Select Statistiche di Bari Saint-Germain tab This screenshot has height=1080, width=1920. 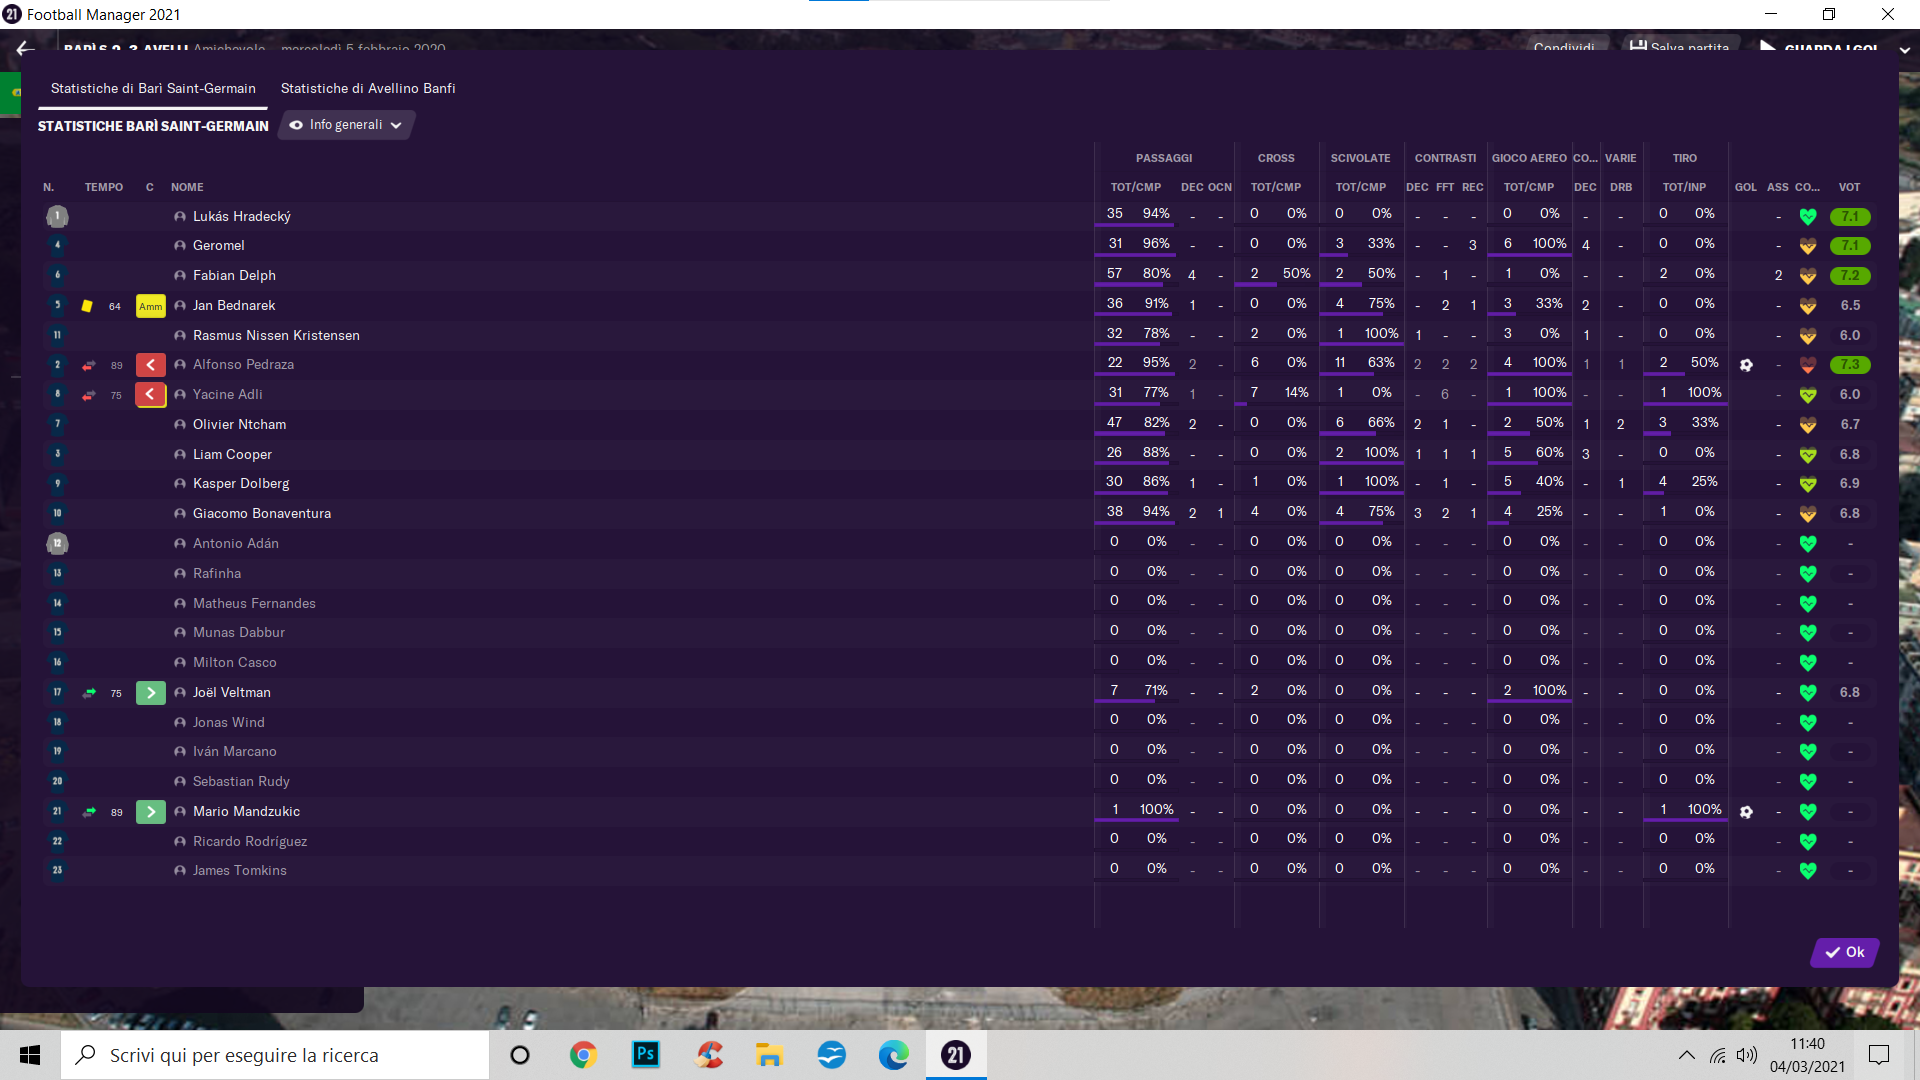coord(153,88)
